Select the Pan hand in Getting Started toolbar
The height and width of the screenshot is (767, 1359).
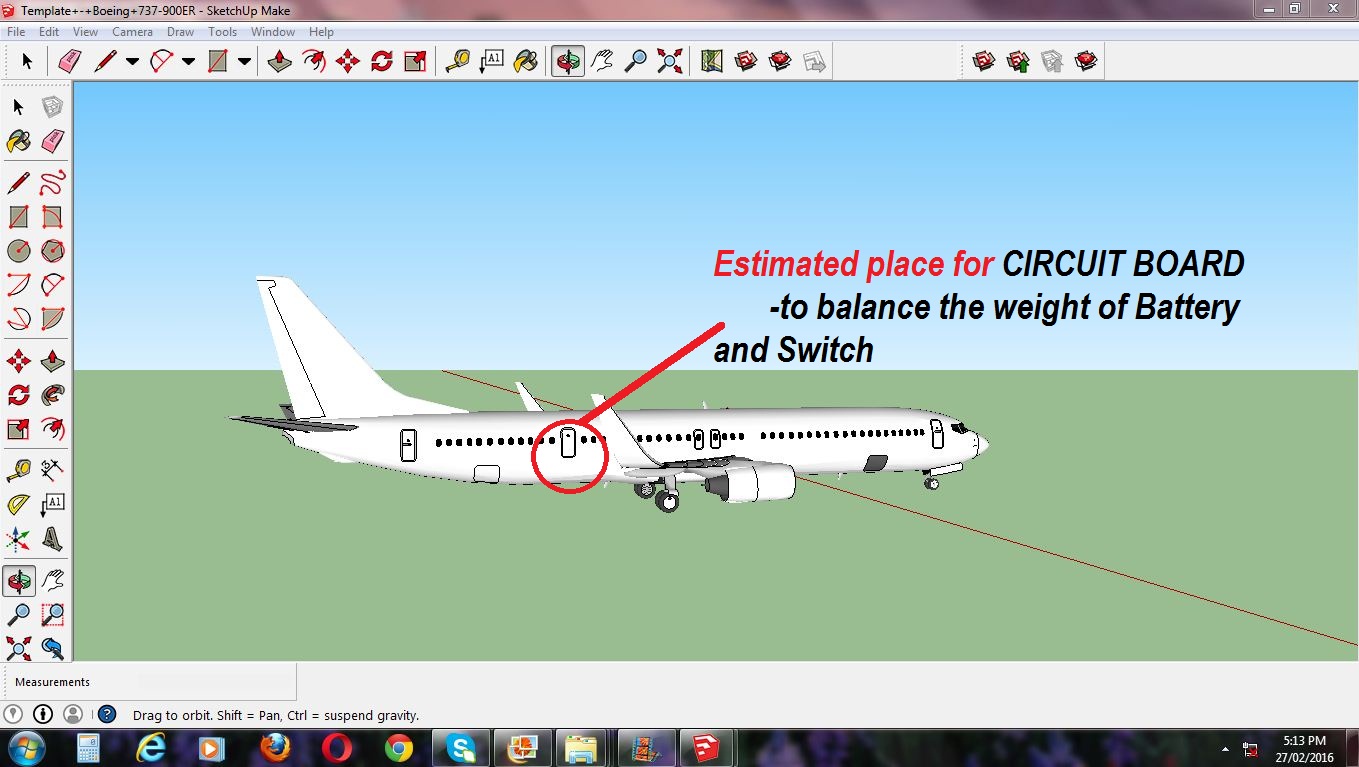pyautogui.click(x=601, y=62)
